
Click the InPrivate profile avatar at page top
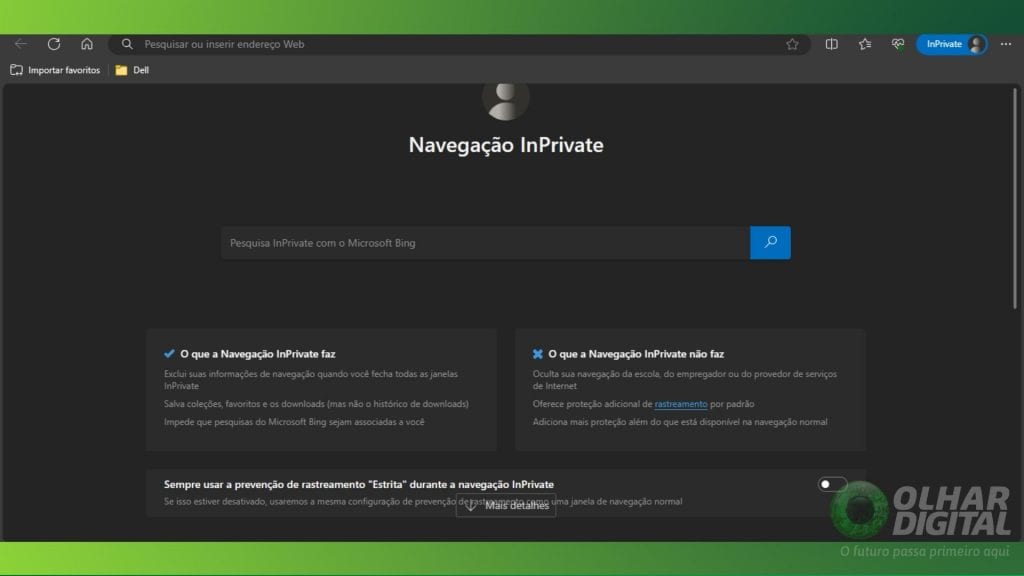(505, 100)
